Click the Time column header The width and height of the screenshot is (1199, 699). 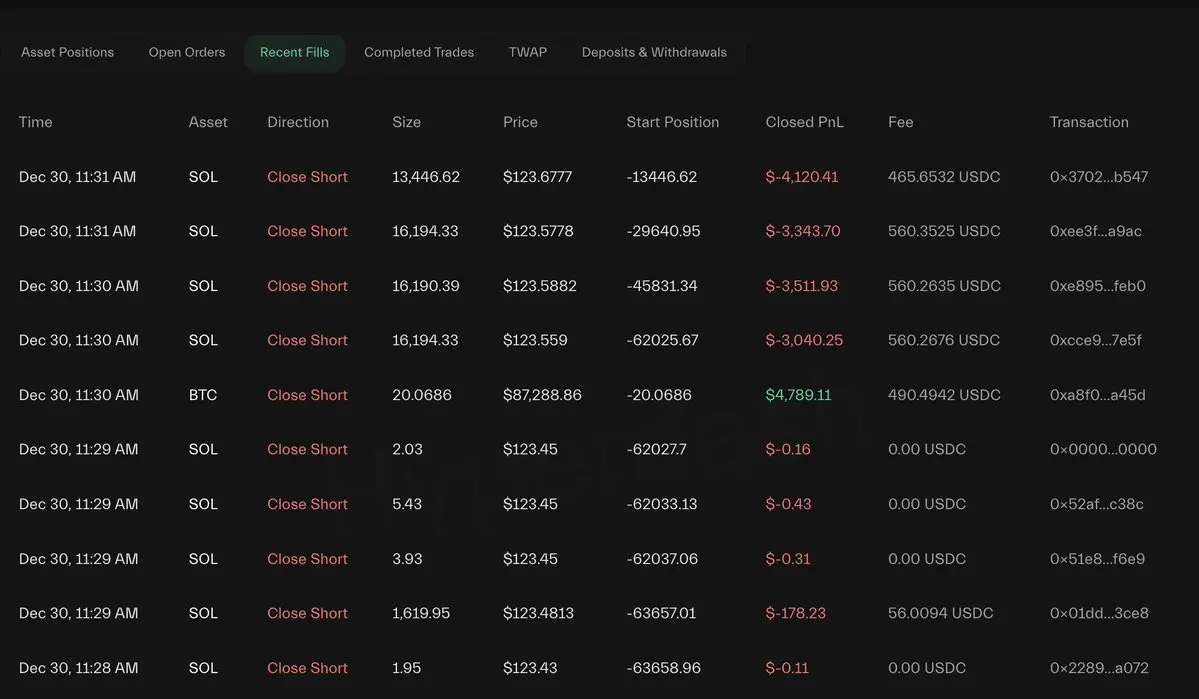click(x=35, y=122)
